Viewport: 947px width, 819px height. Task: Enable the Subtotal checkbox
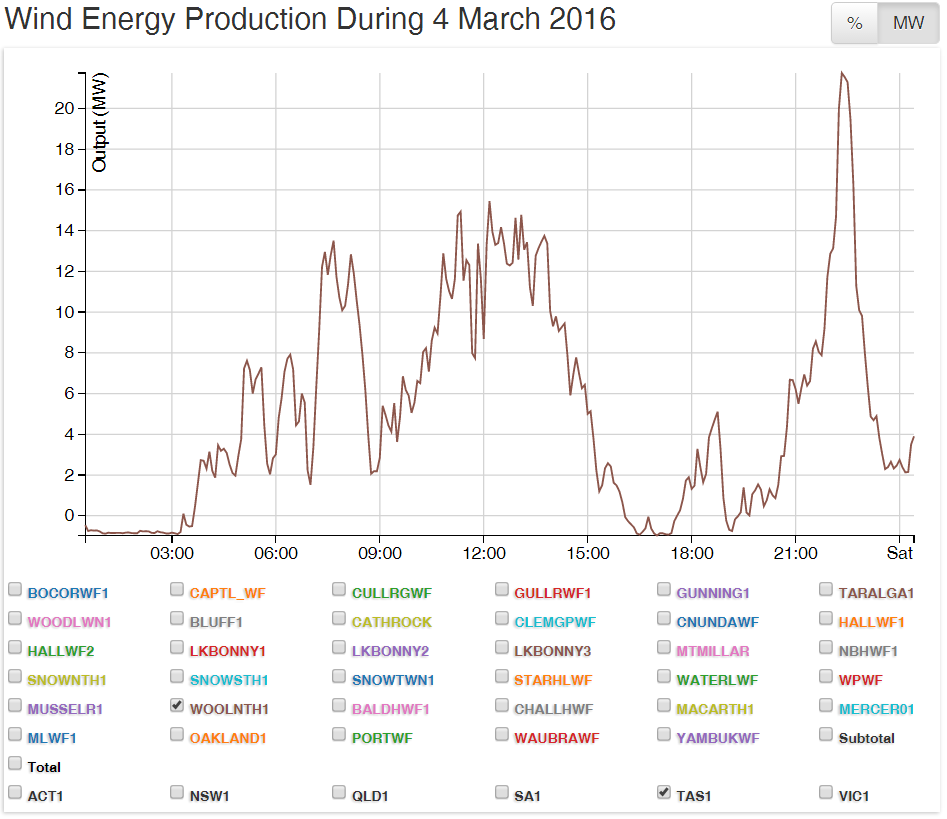[x=826, y=734]
